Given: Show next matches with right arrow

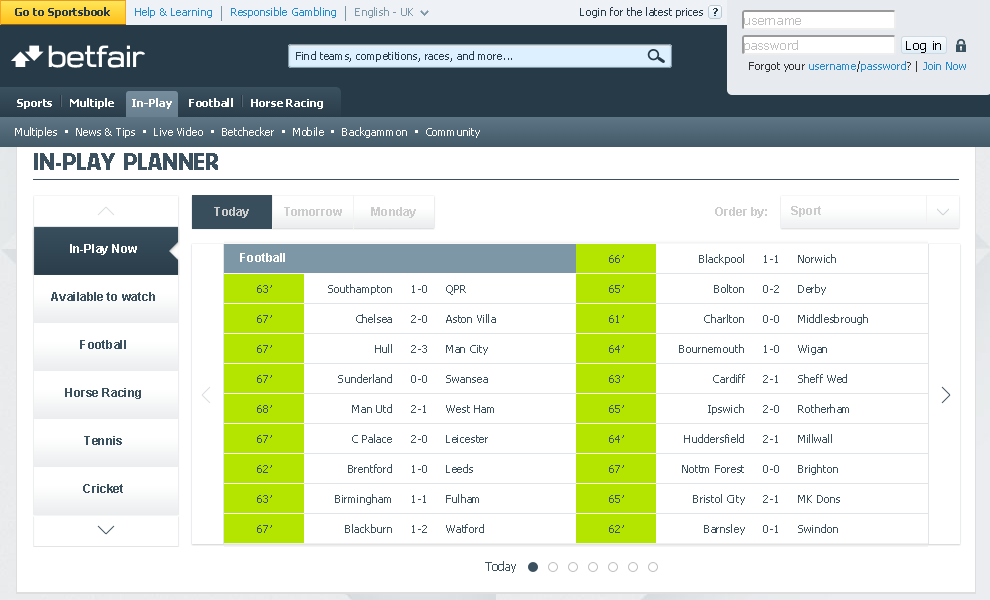Looking at the screenshot, I should (x=945, y=395).
